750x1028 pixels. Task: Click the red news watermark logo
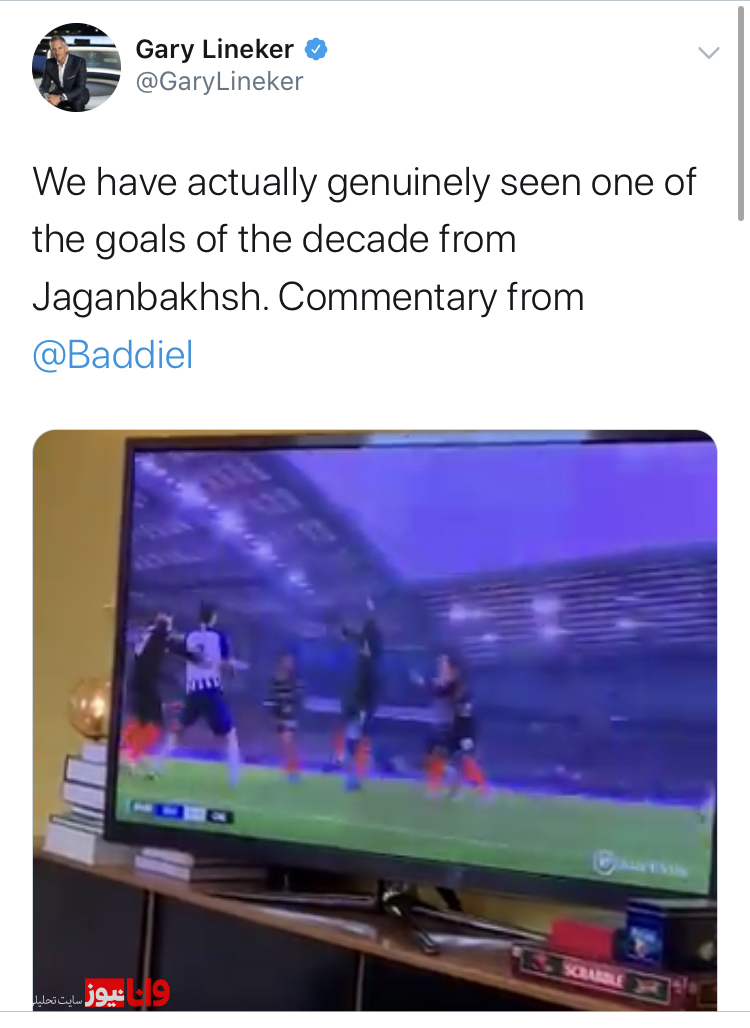pyautogui.click(x=127, y=993)
